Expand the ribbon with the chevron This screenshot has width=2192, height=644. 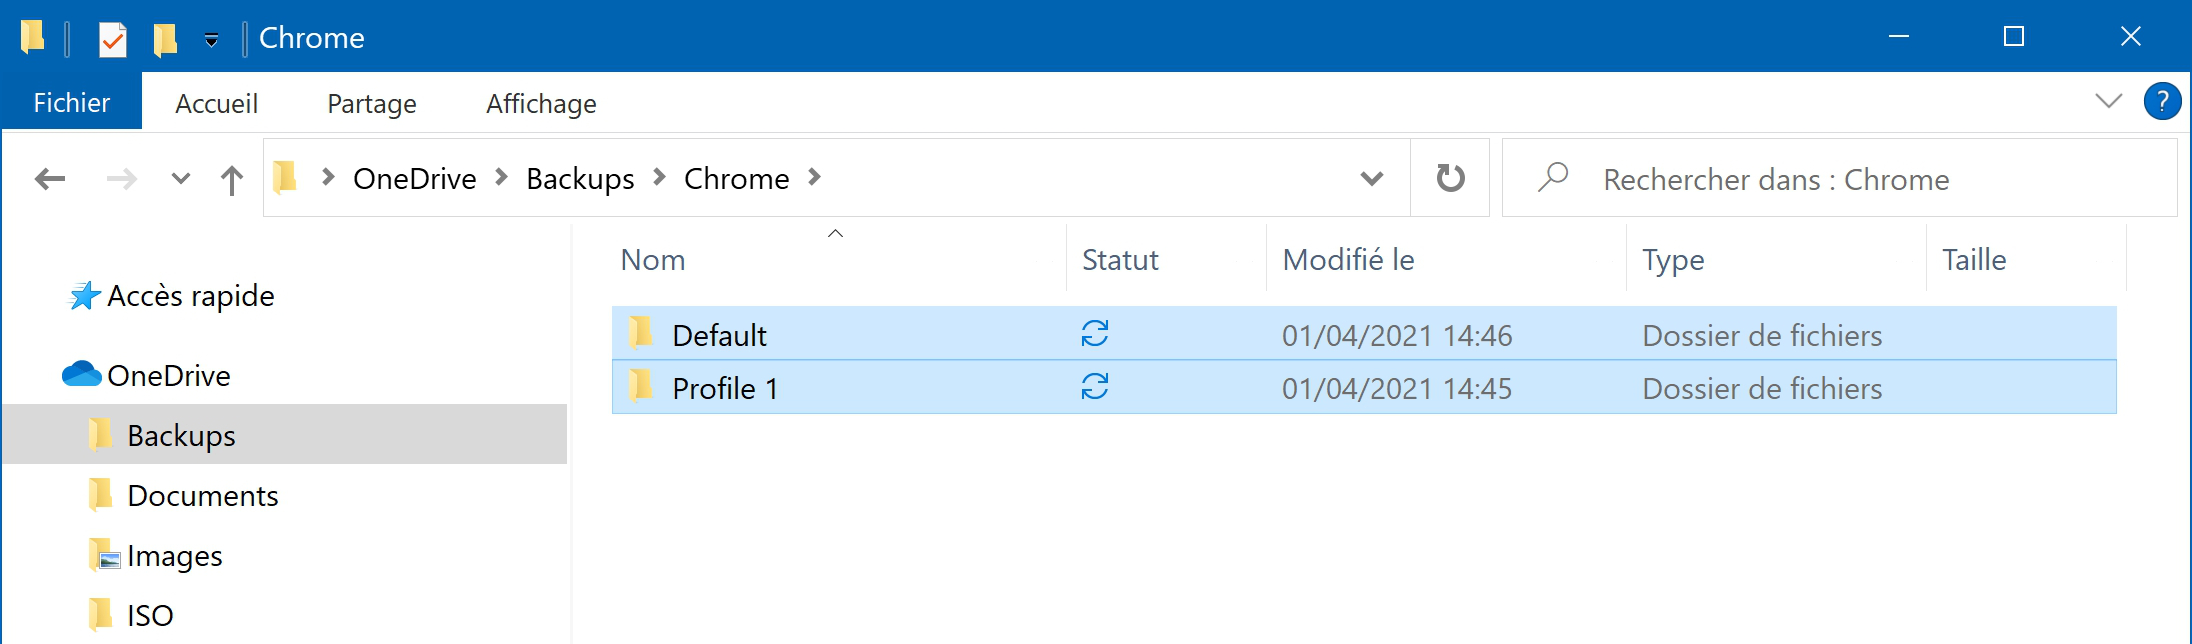tap(2108, 101)
